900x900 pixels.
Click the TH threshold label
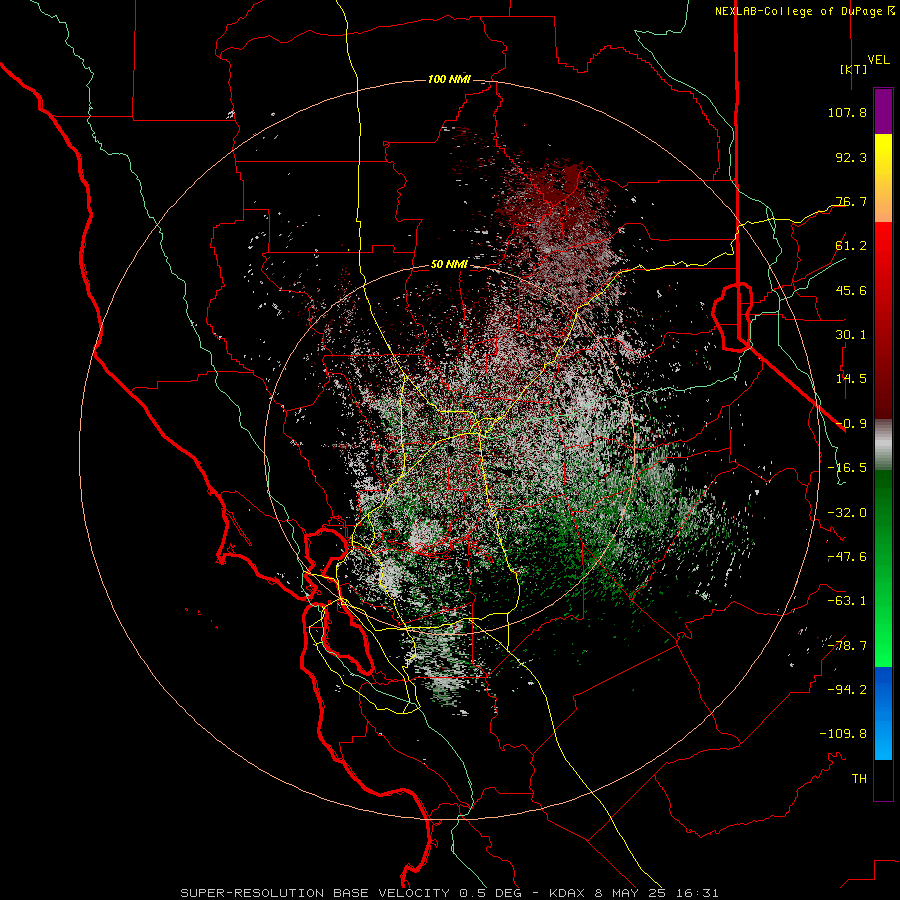tap(859, 779)
